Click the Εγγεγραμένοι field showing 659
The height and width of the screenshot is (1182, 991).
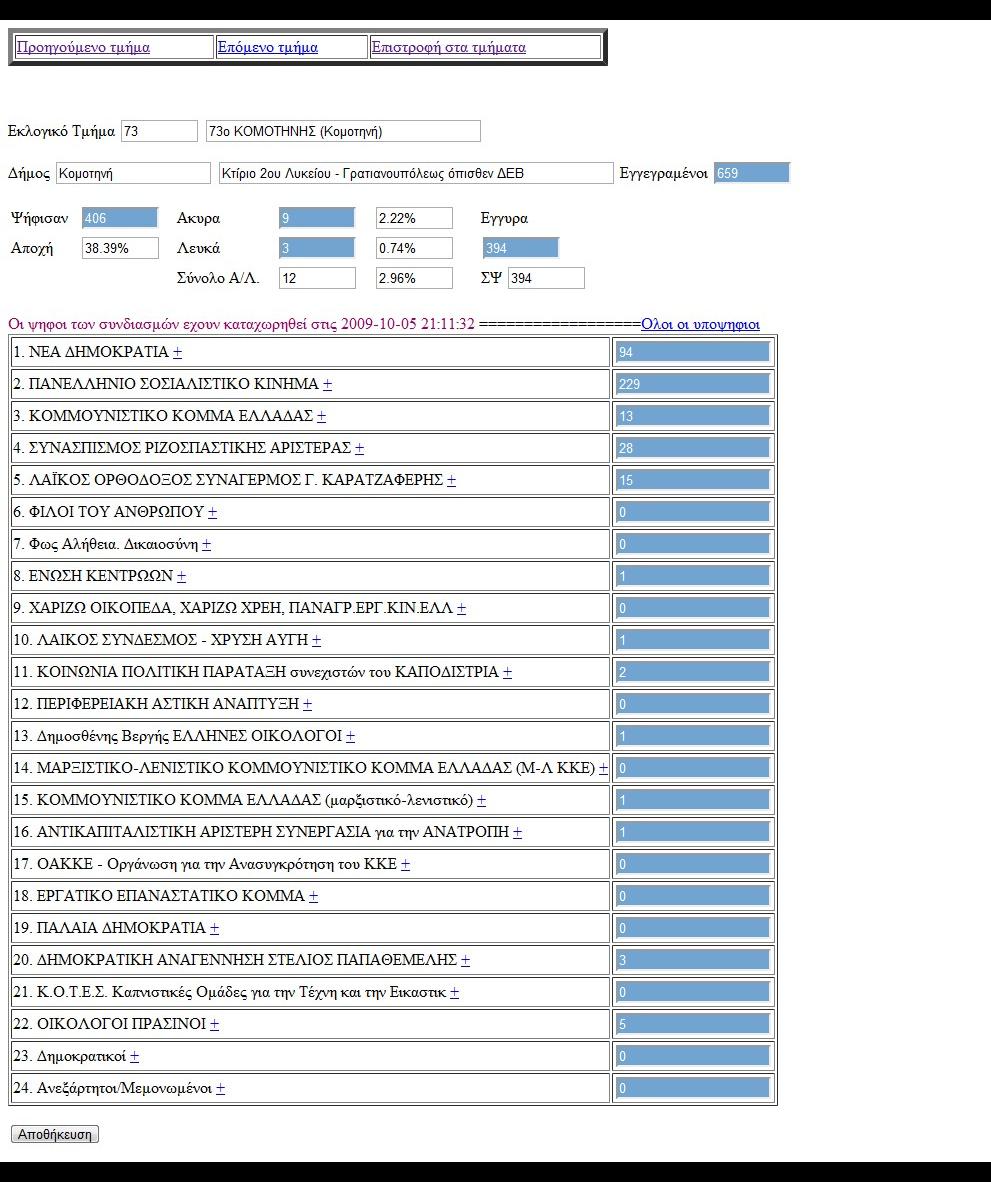point(751,173)
